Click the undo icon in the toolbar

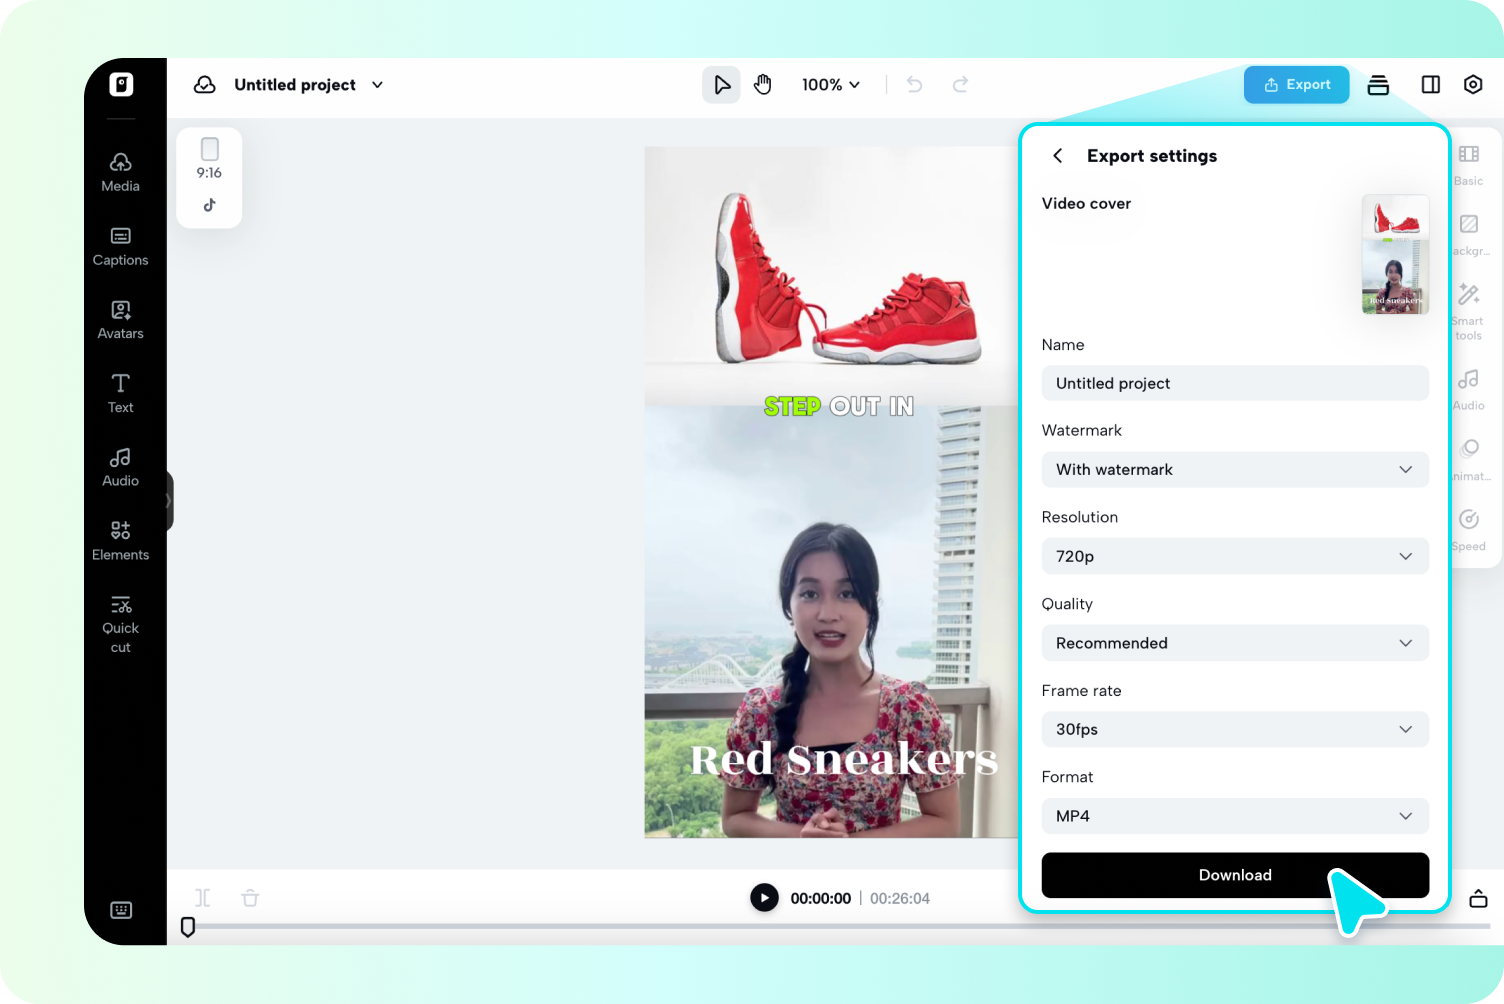point(913,85)
